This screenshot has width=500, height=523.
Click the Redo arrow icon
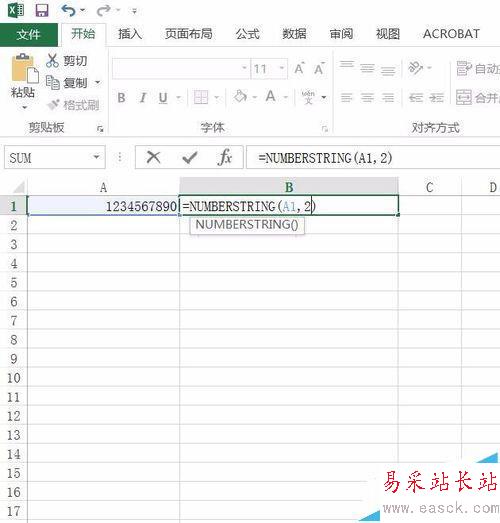pyautogui.click(x=103, y=10)
